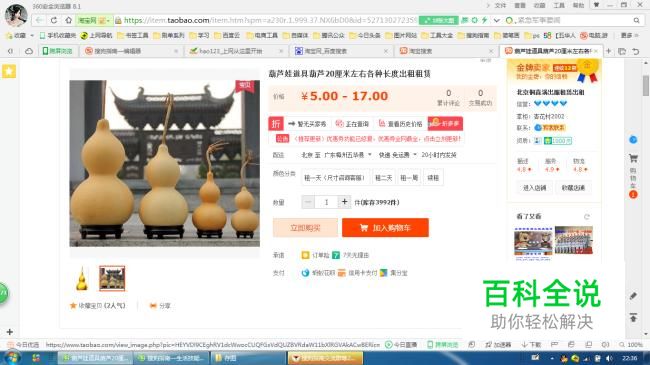Click the page vertical scrollbar thumb
650x365 pixels.
pyautogui.click(x=645, y=86)
